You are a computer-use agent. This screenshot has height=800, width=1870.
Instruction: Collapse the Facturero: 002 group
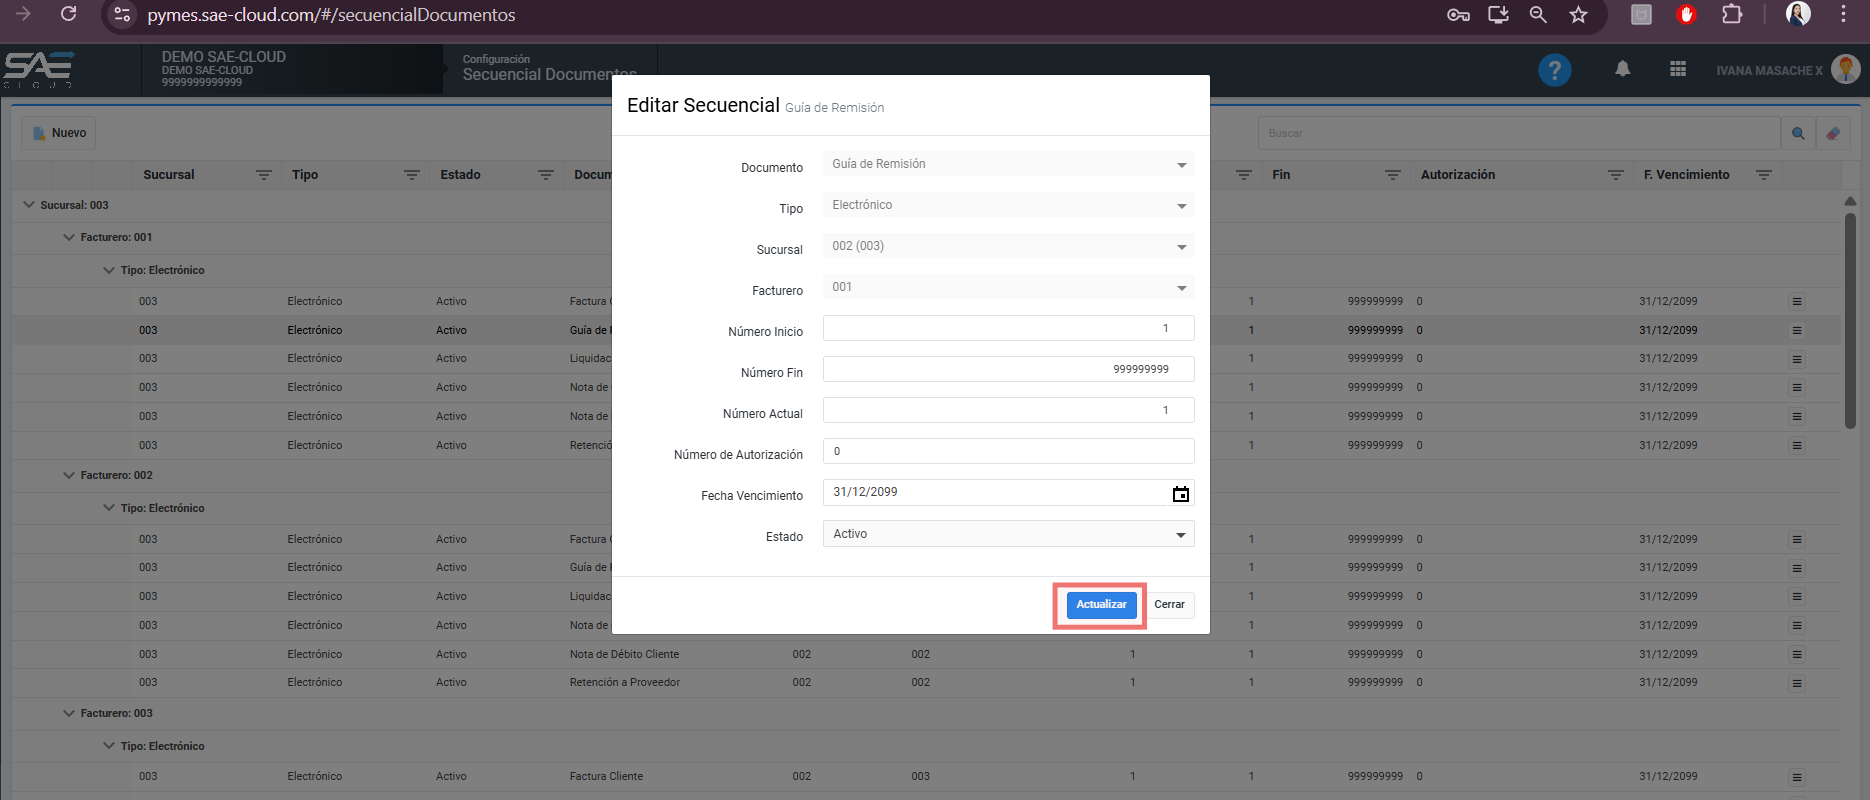click(x=69, y=476)
